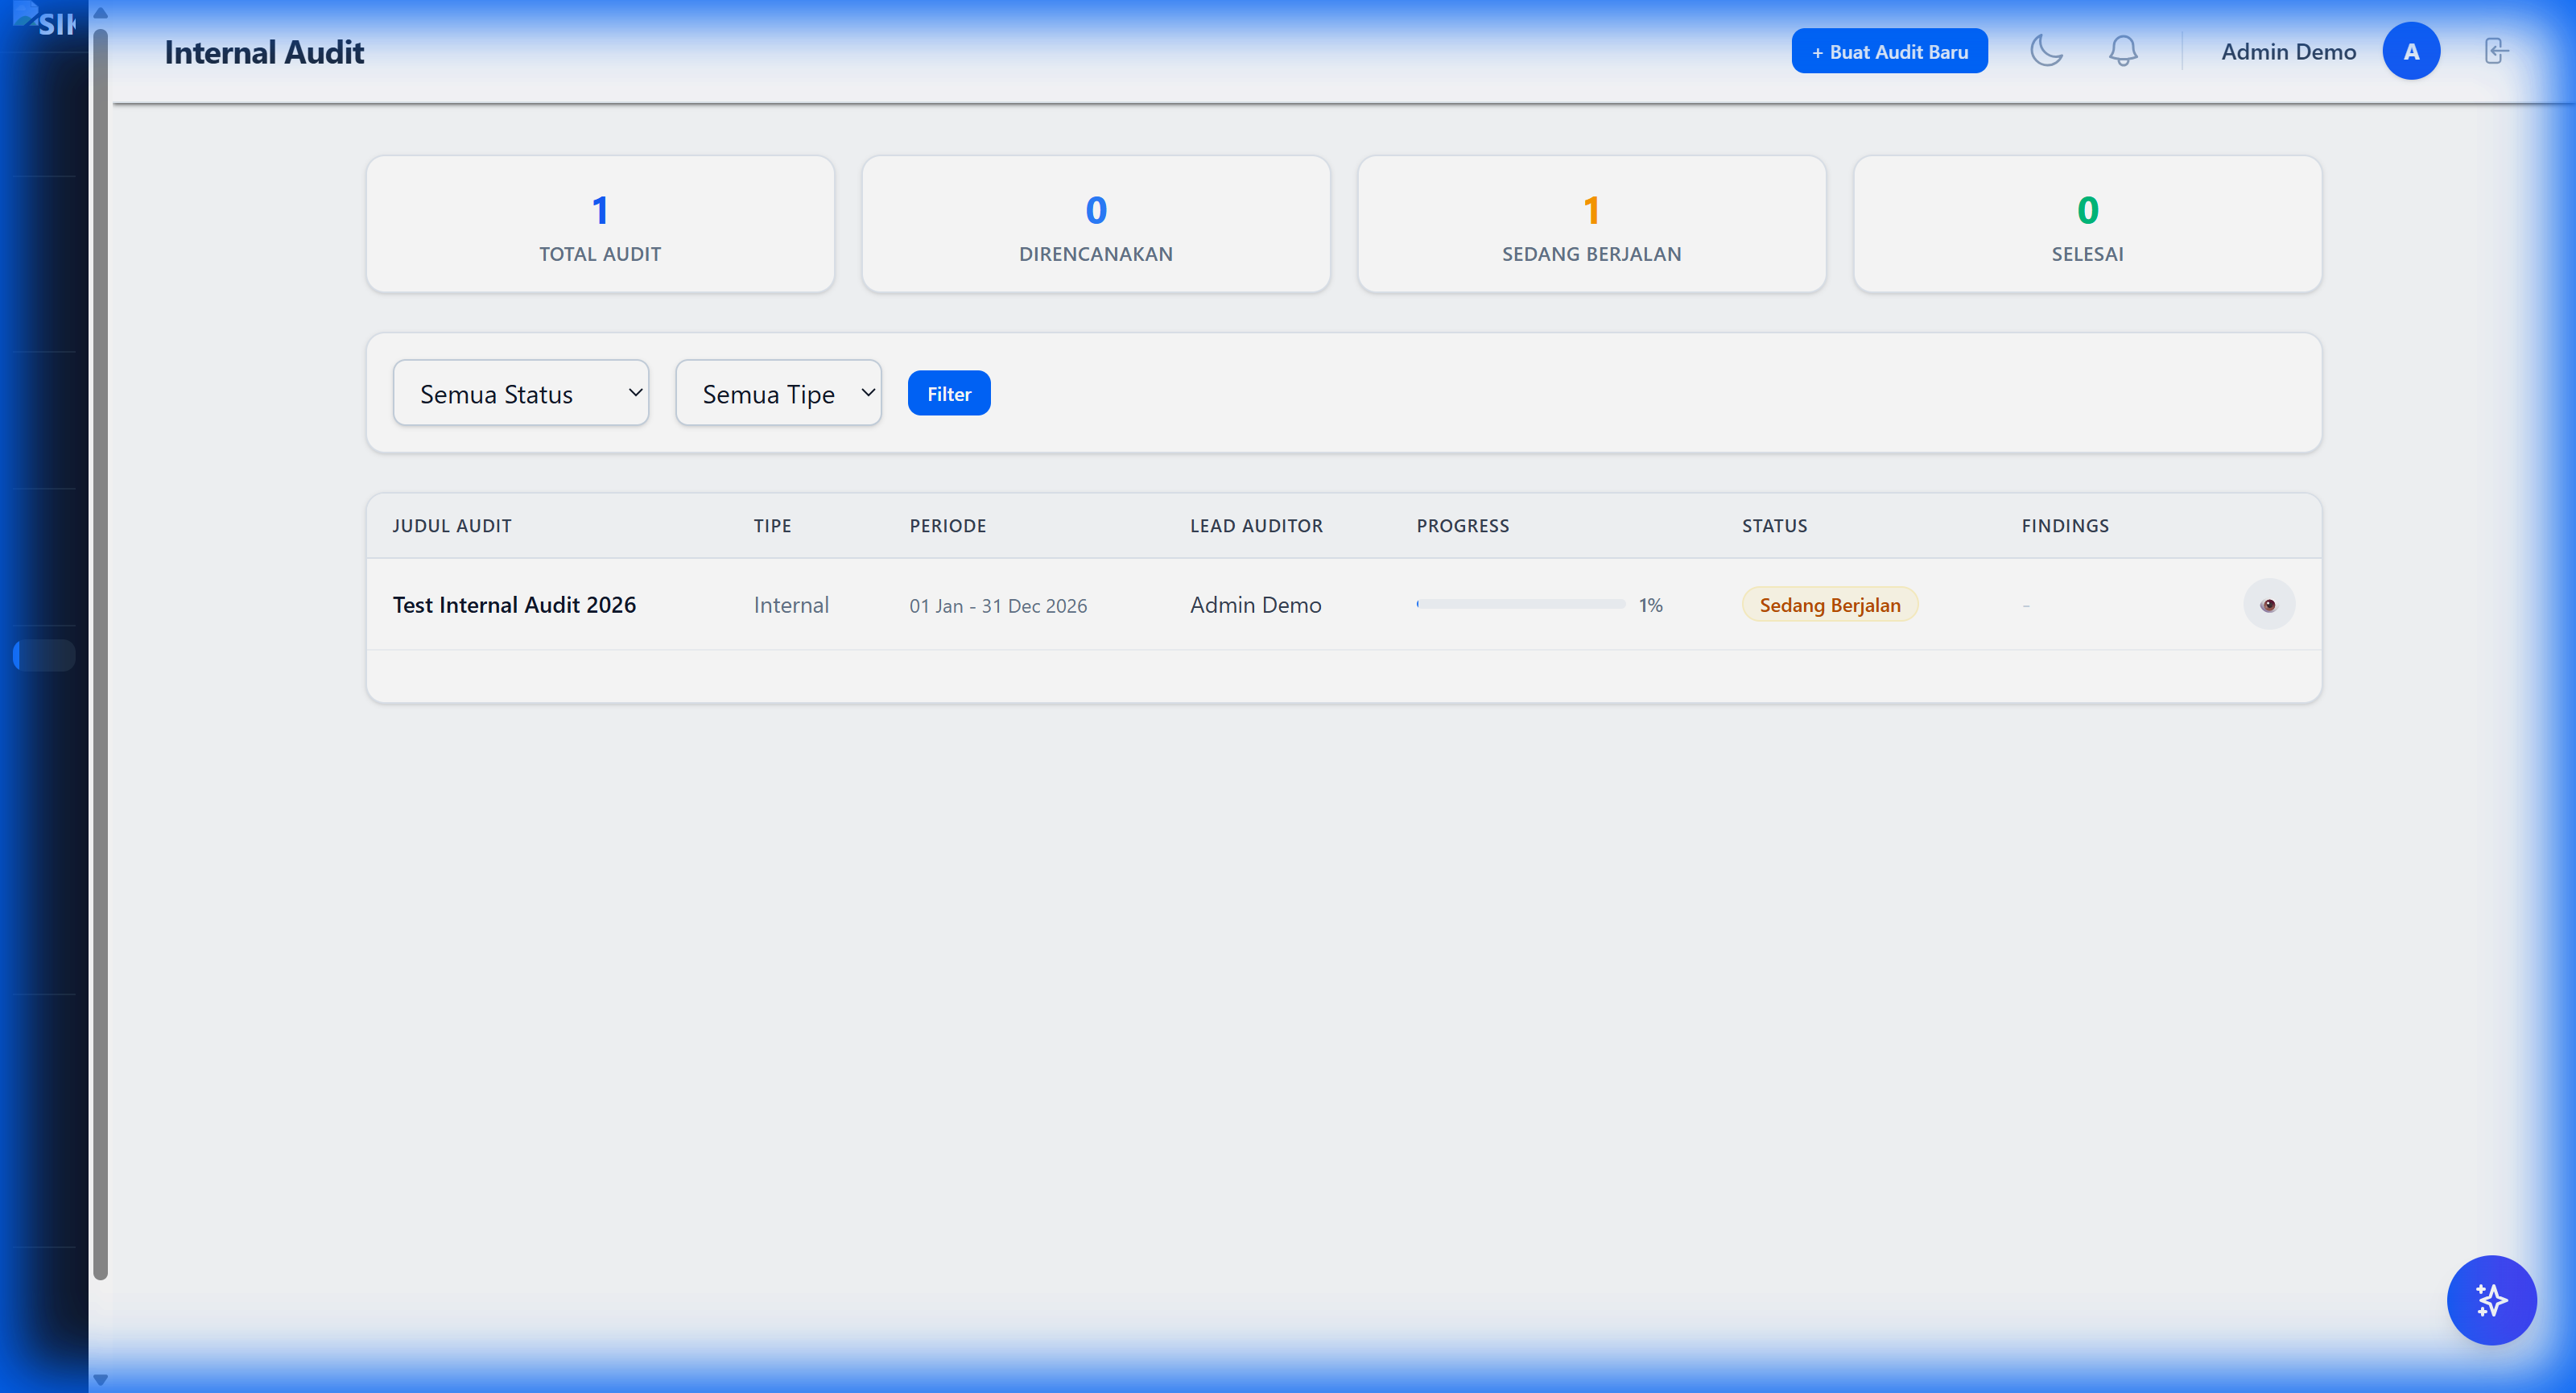Image resolution: width=2576 pixels, height=1393 pixels.
Task: Click the SIK logo in the sidebar
Action: point(45,20)
